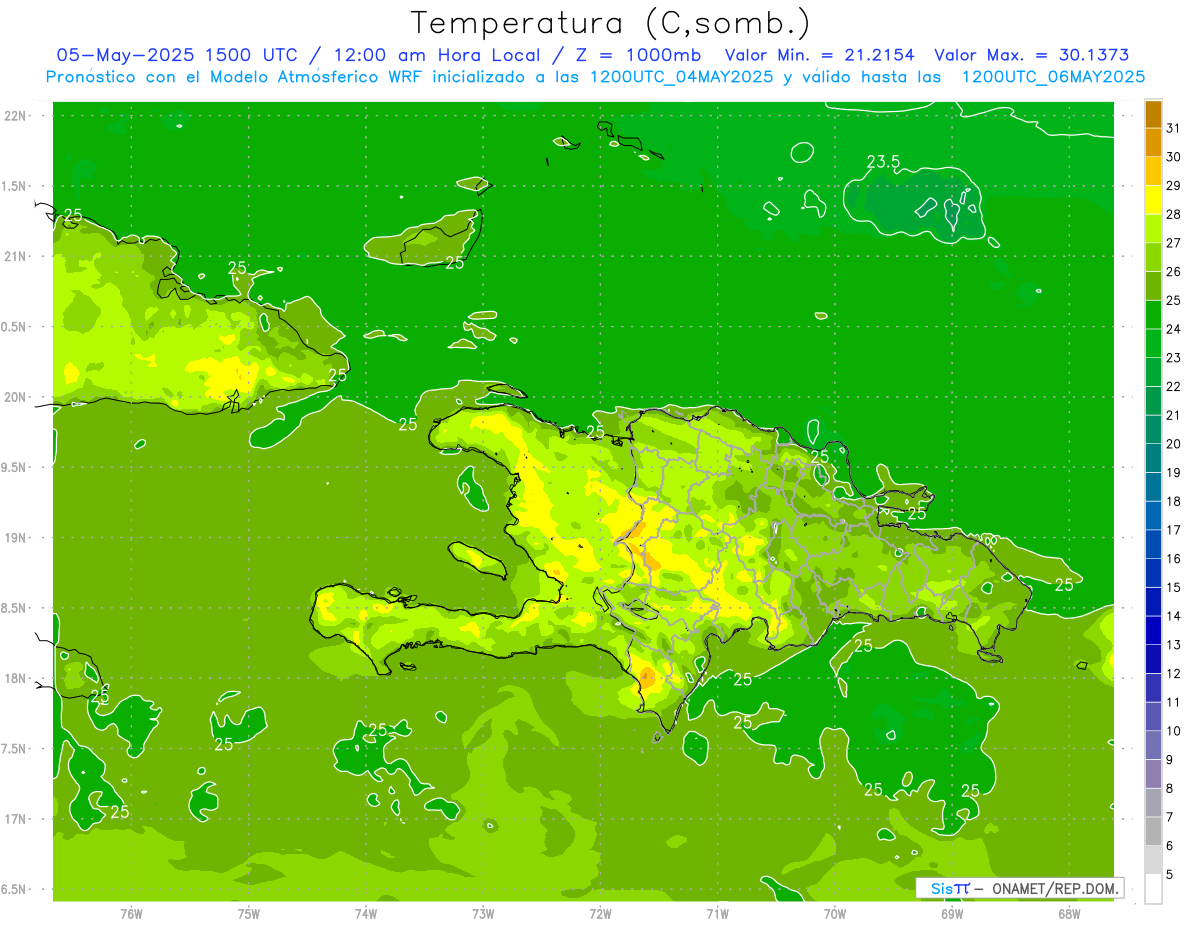Select the "Z = 1000mb" pressure level text
The image size is (1200, 927).
(x=636, y=55)
